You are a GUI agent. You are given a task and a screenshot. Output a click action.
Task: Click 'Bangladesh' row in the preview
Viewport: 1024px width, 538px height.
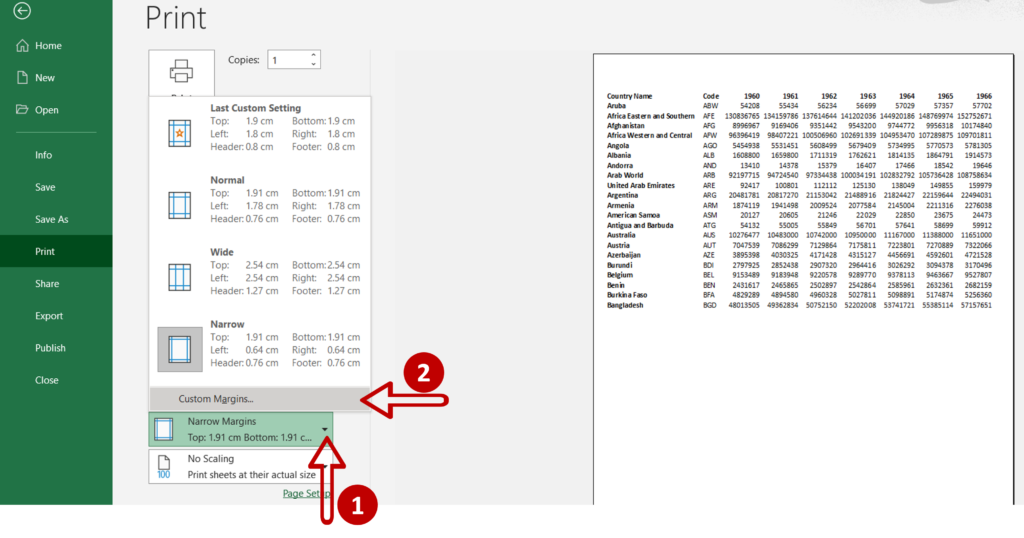coord(625,305)
